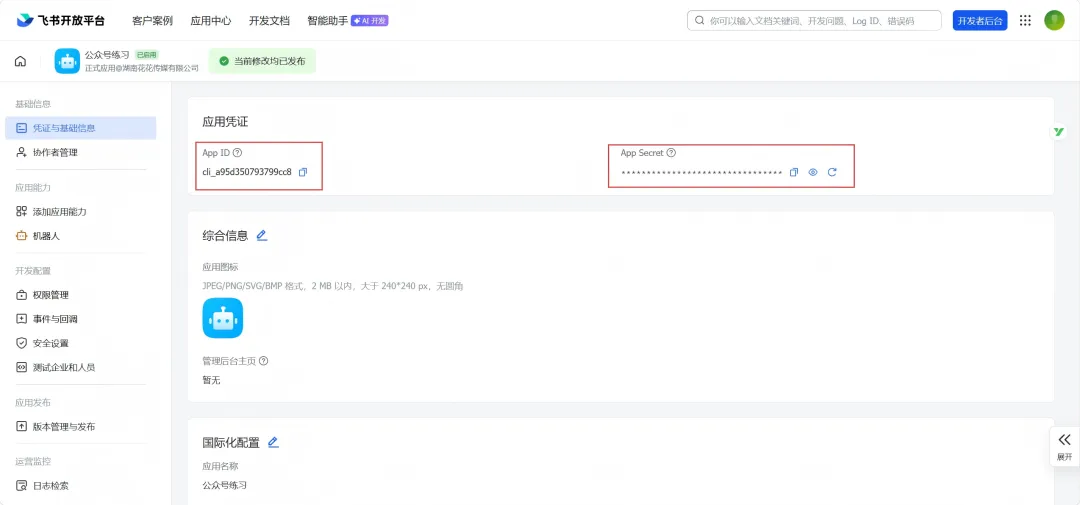Click the App ID help icon
The width and height of the screenshot is (1080, 505).
[238, 153]
